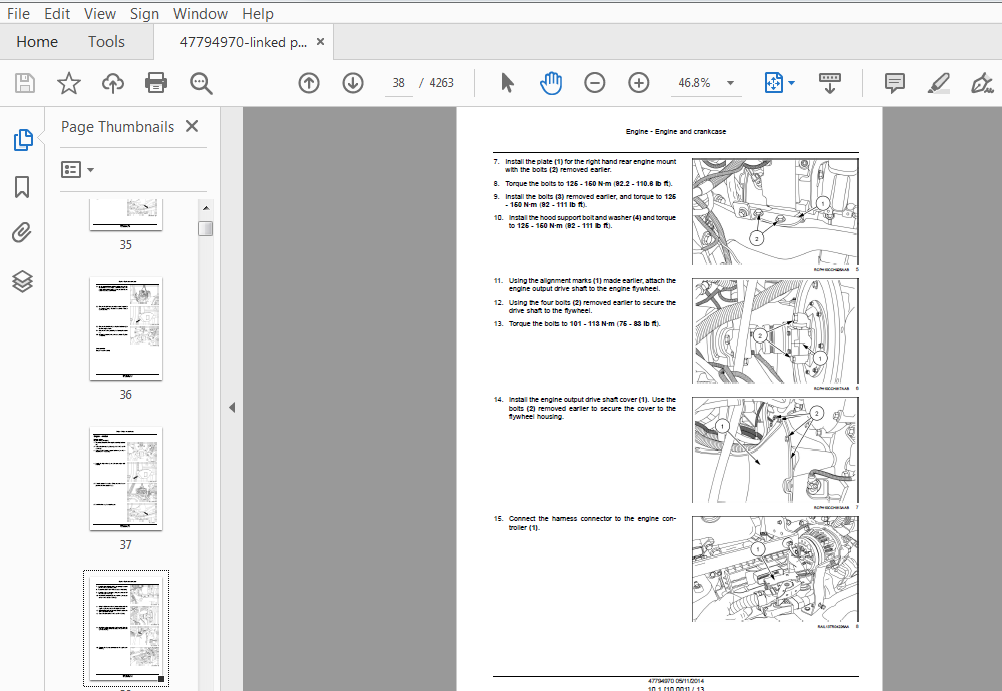This screenshot has height=691, width=1002.
Task: Add a comment with the speech bubble
Action: 895,83
